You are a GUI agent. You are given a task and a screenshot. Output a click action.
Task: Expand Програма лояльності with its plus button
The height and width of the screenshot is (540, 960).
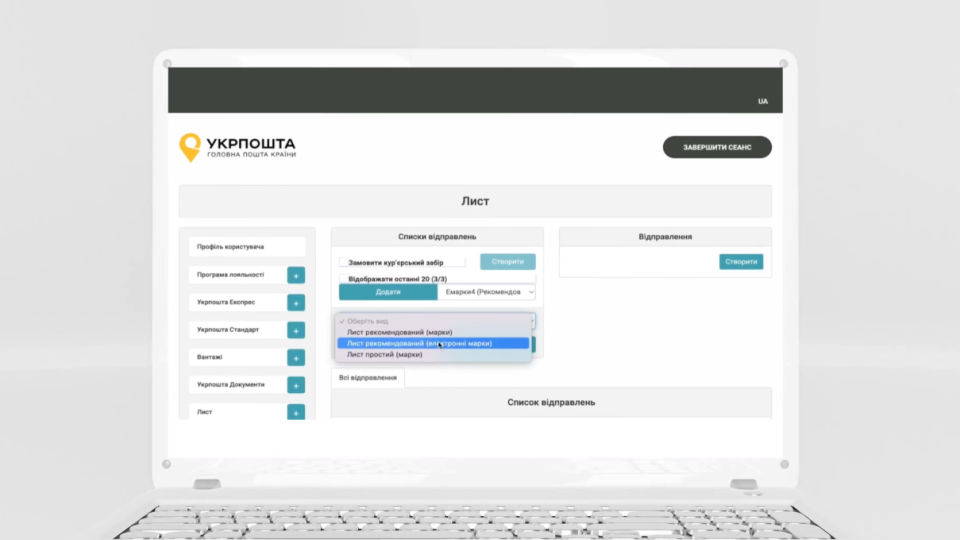point(296,276)
